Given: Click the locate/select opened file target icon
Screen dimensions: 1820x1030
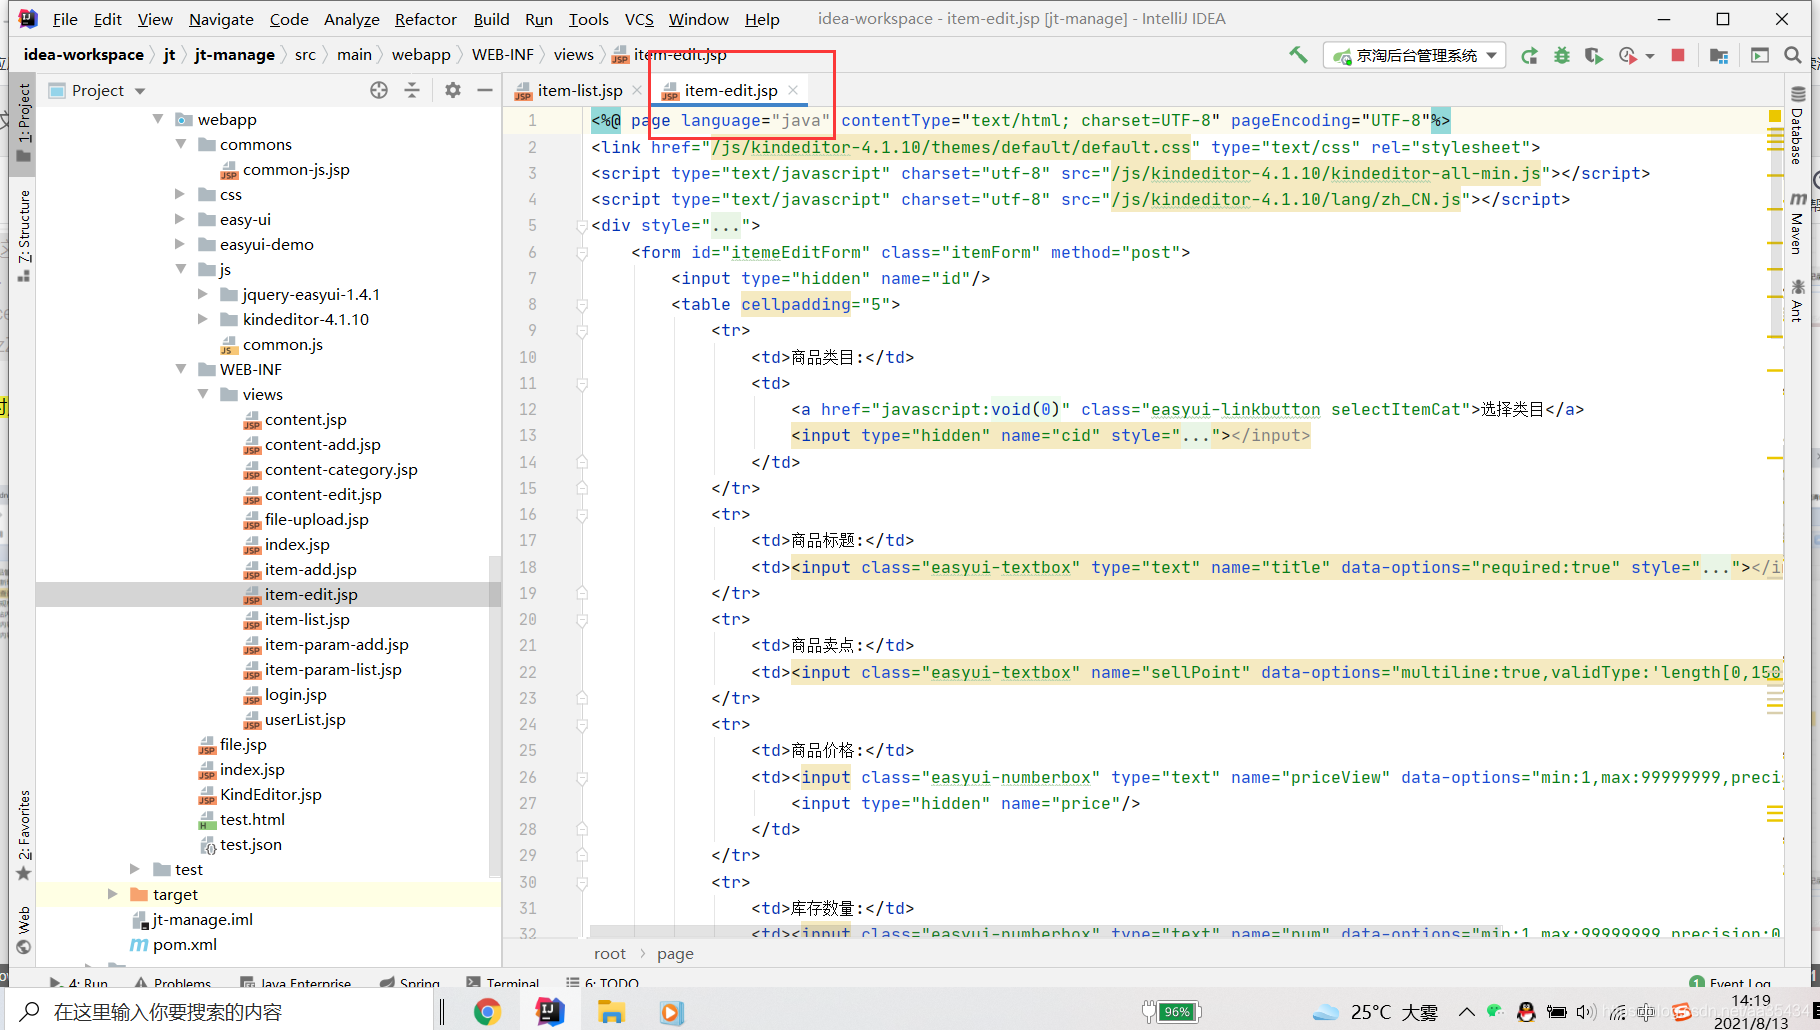Looking at the screenshot, I should 379,90.
